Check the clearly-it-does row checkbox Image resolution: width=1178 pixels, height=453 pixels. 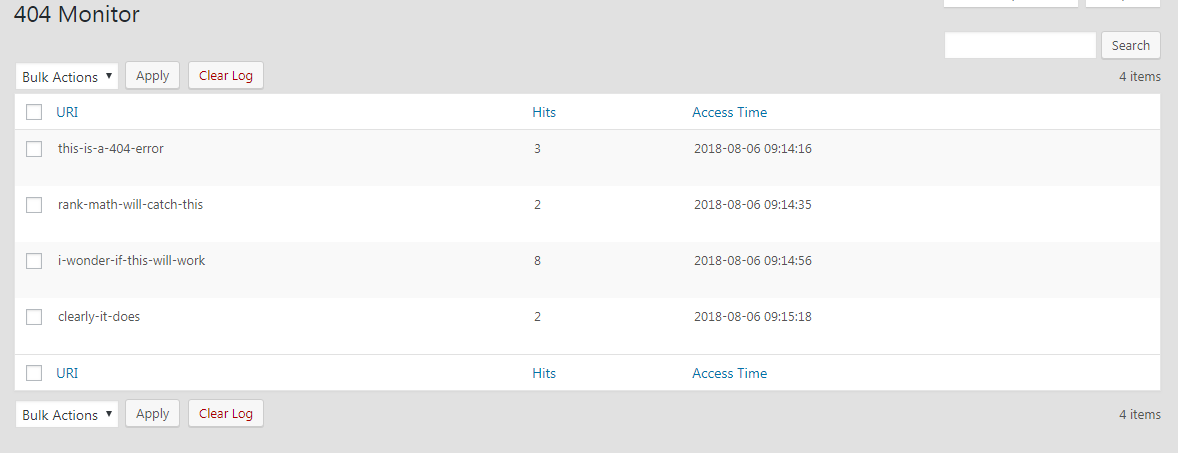click(34, 317)
